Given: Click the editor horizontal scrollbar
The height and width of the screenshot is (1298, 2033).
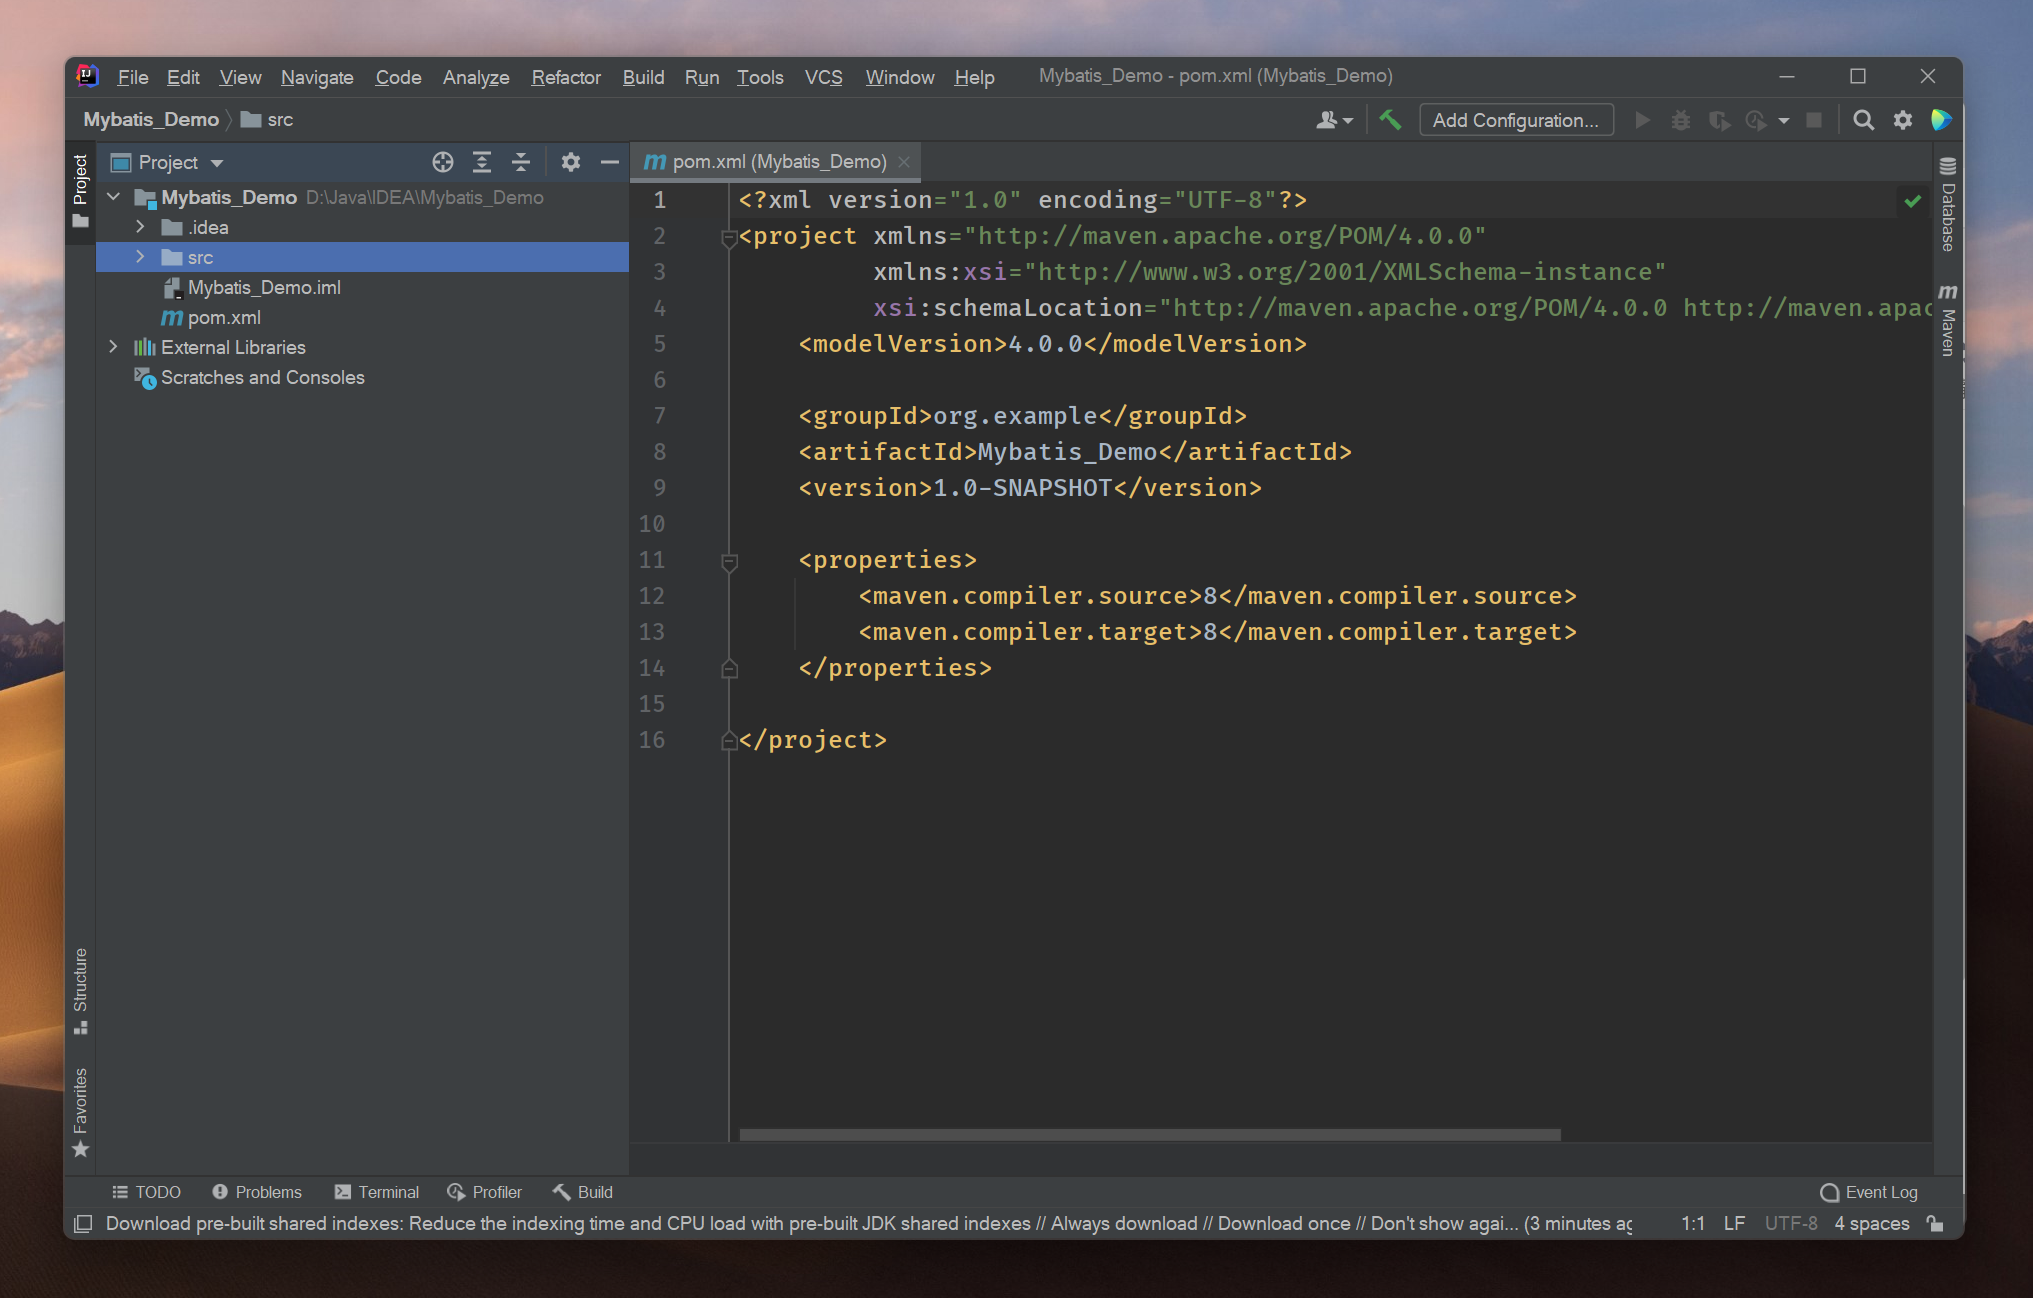Looking at the screenshot, I should coord(1150,1135).
